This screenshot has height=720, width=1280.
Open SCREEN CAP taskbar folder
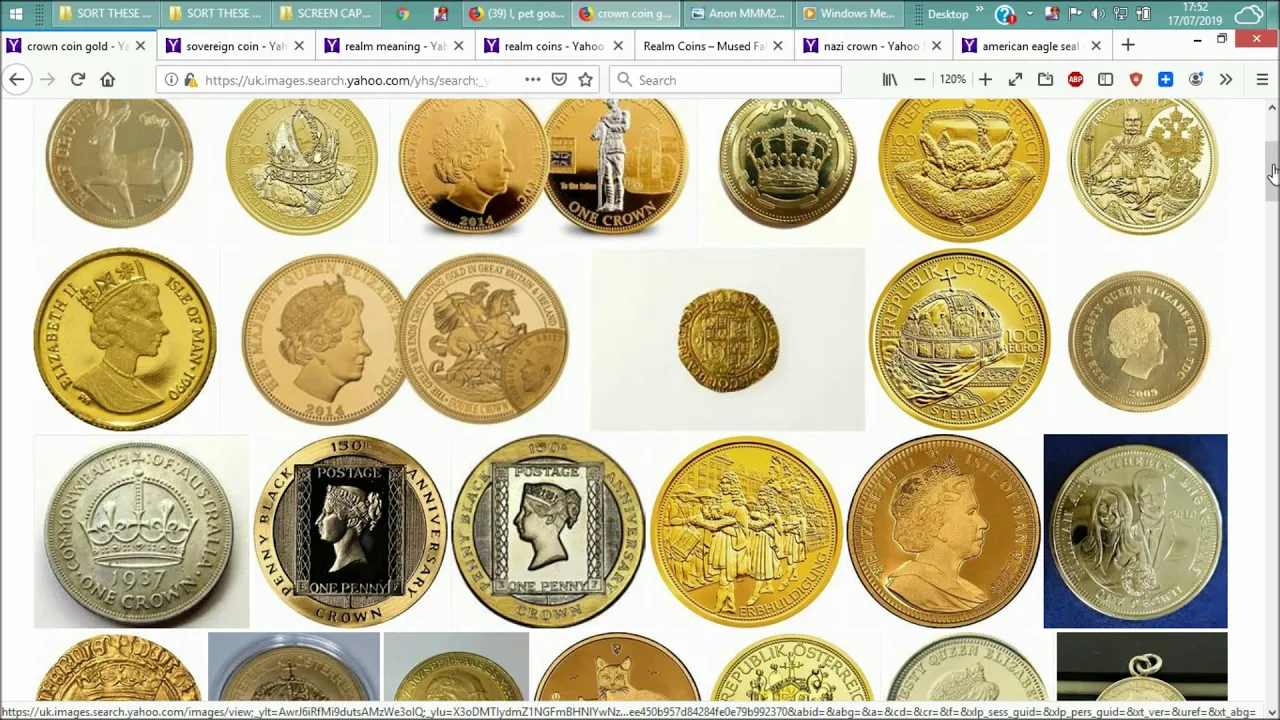(325, 14)
